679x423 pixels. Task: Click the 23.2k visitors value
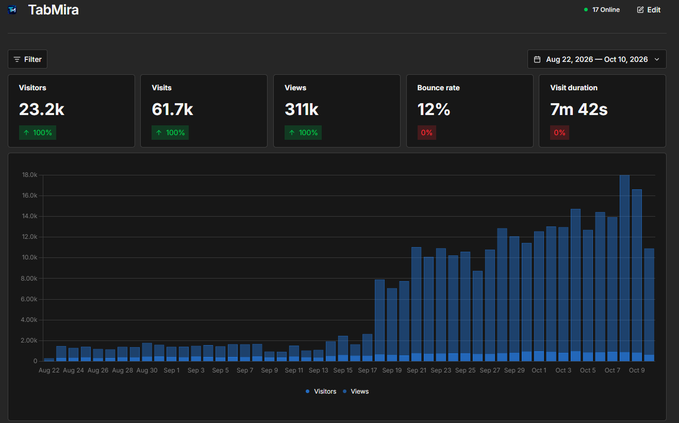coord(42,109)
